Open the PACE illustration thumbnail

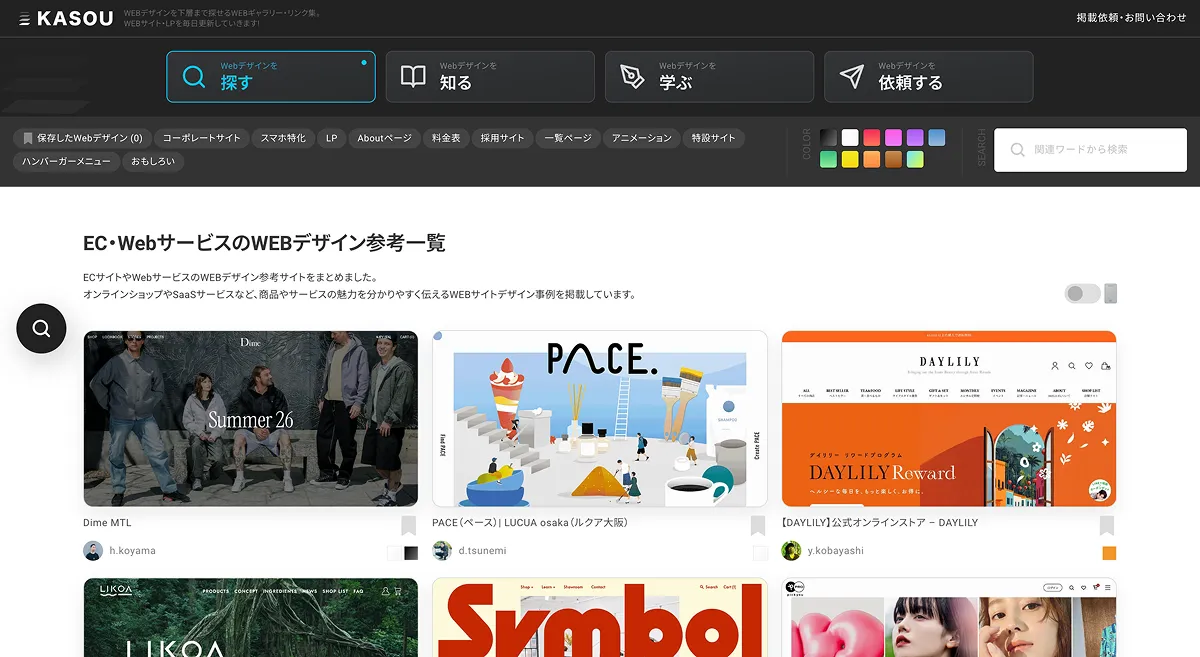[x=600, y=419]
